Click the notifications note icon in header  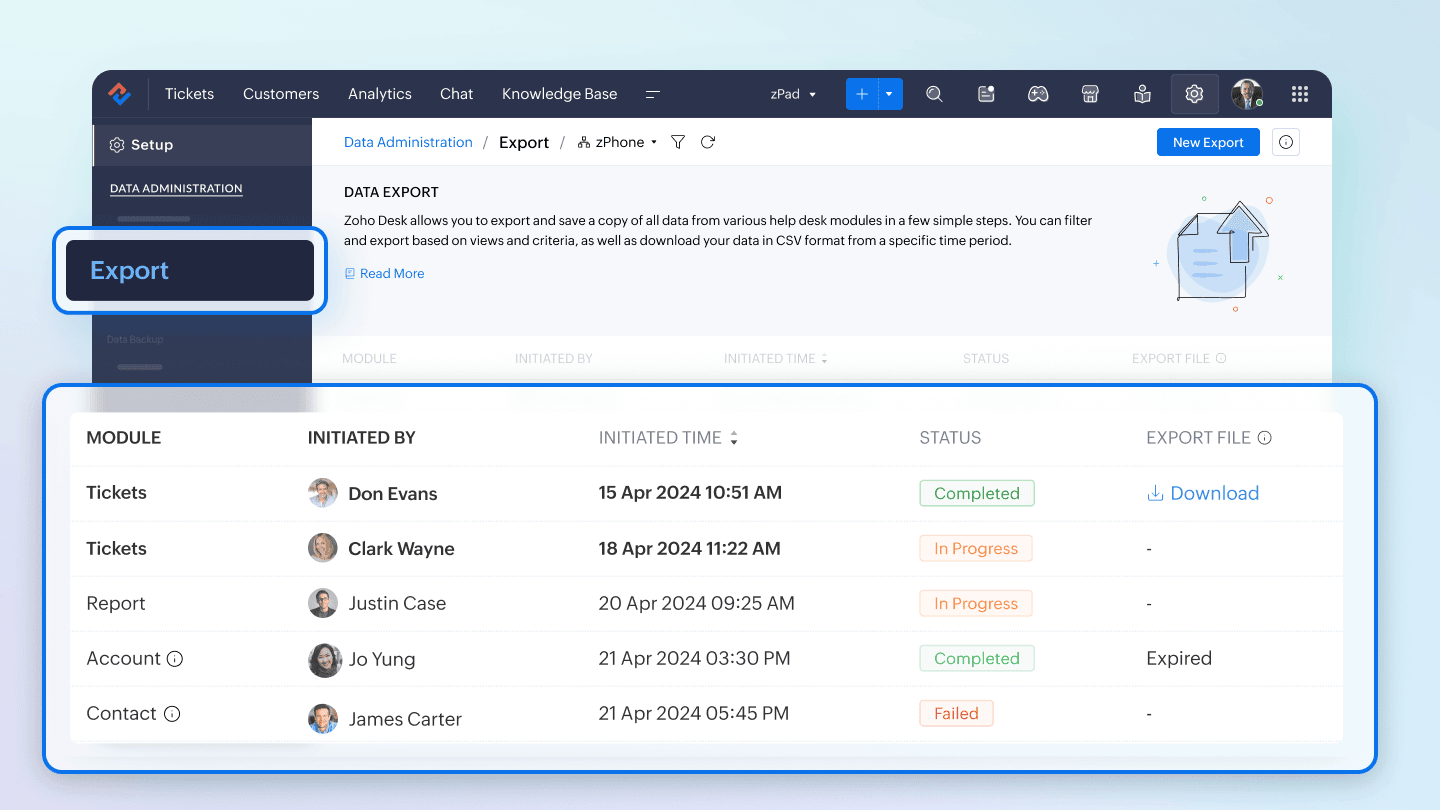click(x=986, y=94)
